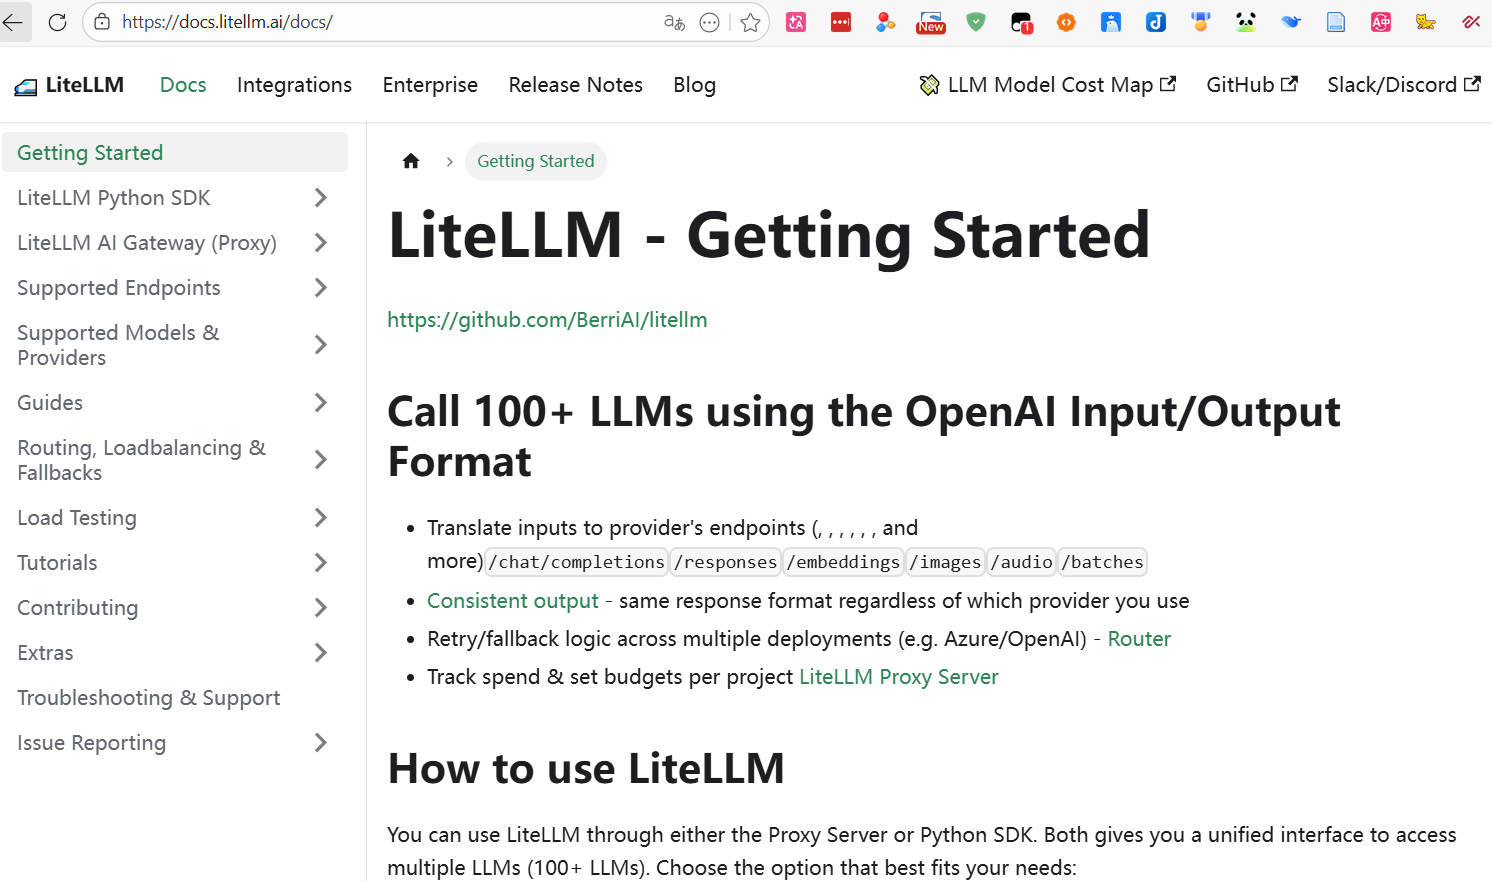Image resolution: width=1492 pixels, height=881 pixels.
Task: Open the Docs navbar item
Action: tap(183, 85)
